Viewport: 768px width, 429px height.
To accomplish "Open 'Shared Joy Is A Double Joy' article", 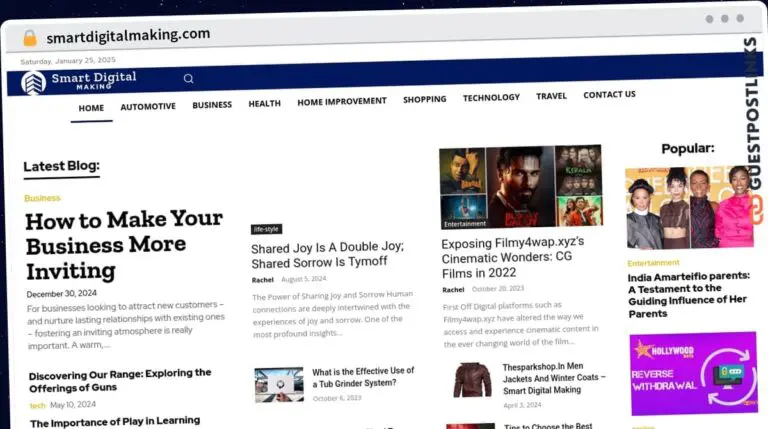I will click(x=327, y=256).
